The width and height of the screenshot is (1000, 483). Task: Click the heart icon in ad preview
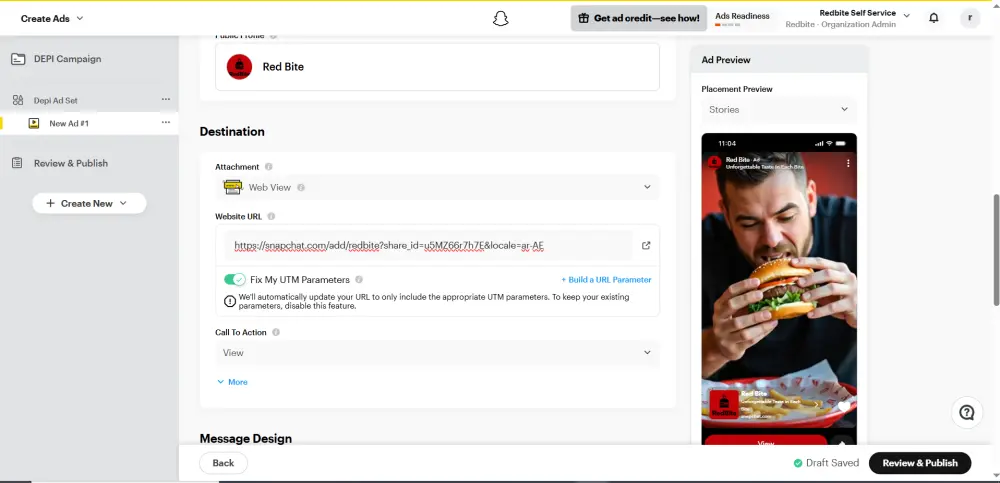tap(844, 406)
